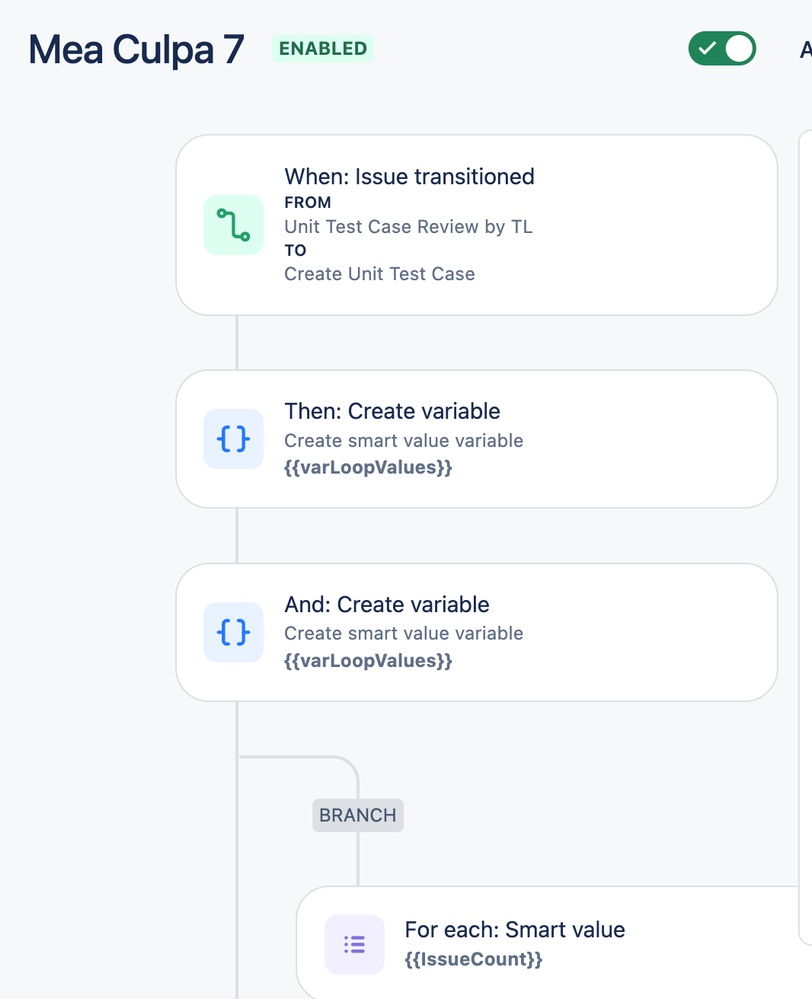Image resolution: width=812 pixels, height=999 pixels.
Task: Click the green Issue transitioned trigger icon
Action: pyautogui.click(x=233, y=225)
